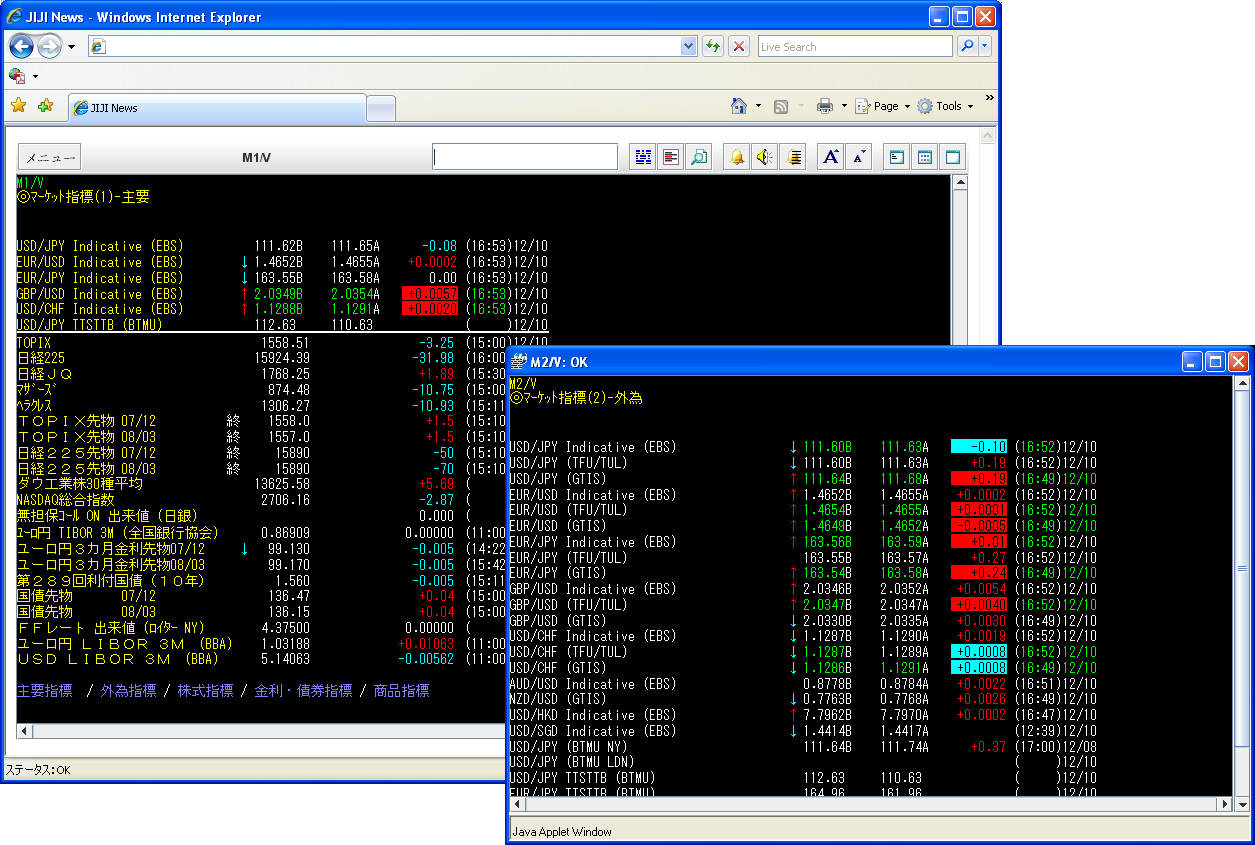Click the decrease font size icon
This screenshot has width=1255, height=845.
point(859,157)
